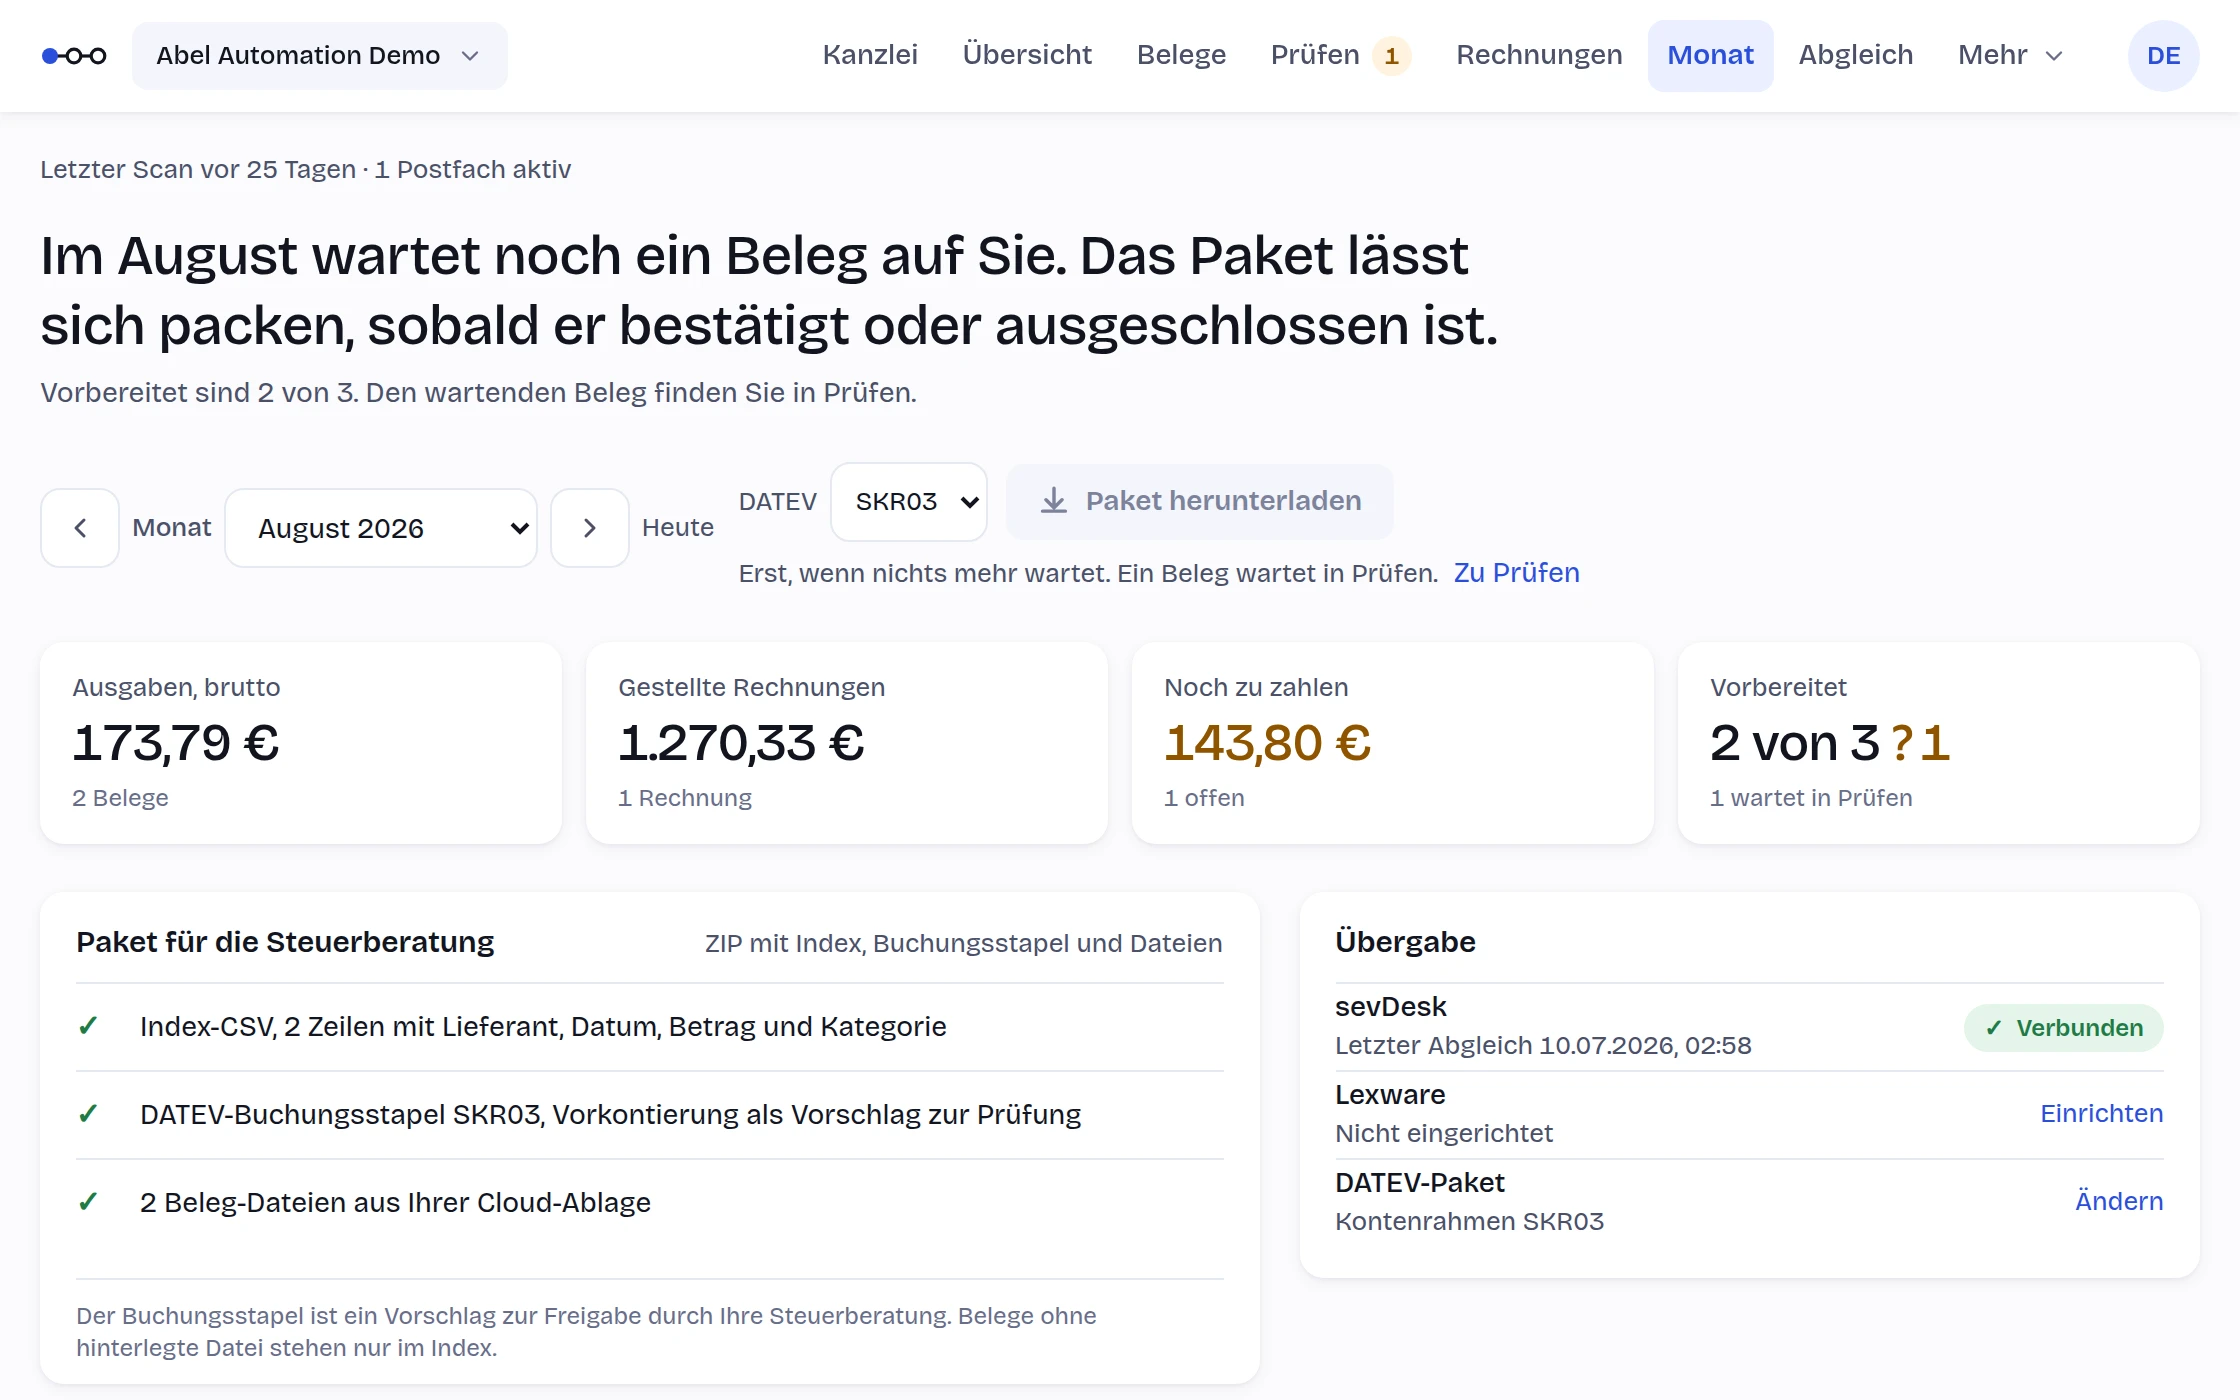2240x1400 pixels.
Task: Jump to Heute
Action: pos(678,528)
